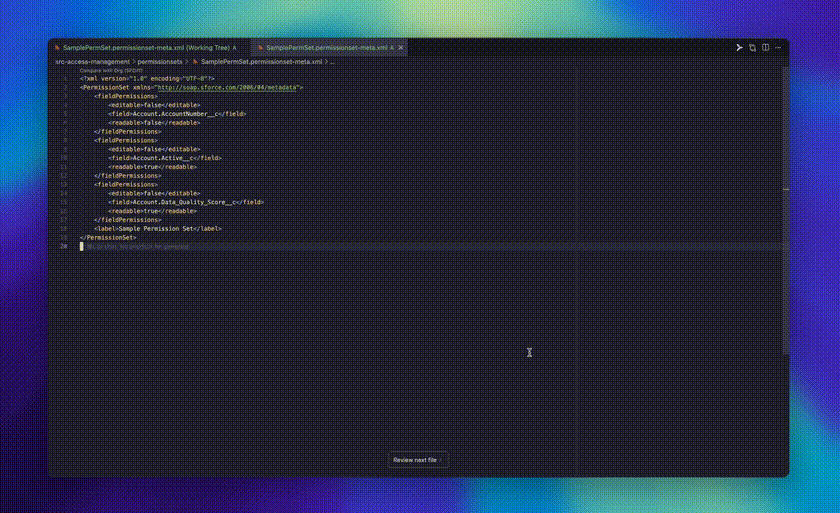Click the vertical scrollbar of the editor
Viewport: 840px width, 513px height.
coord(786,210)
